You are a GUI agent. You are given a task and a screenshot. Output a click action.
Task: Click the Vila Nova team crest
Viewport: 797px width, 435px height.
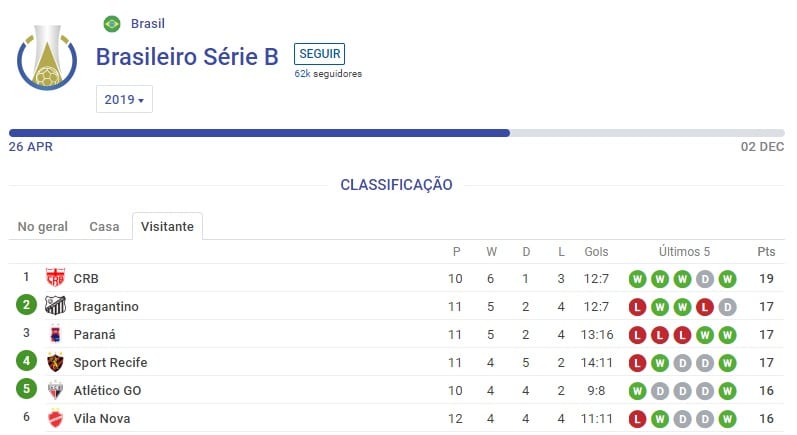(55, 418)
